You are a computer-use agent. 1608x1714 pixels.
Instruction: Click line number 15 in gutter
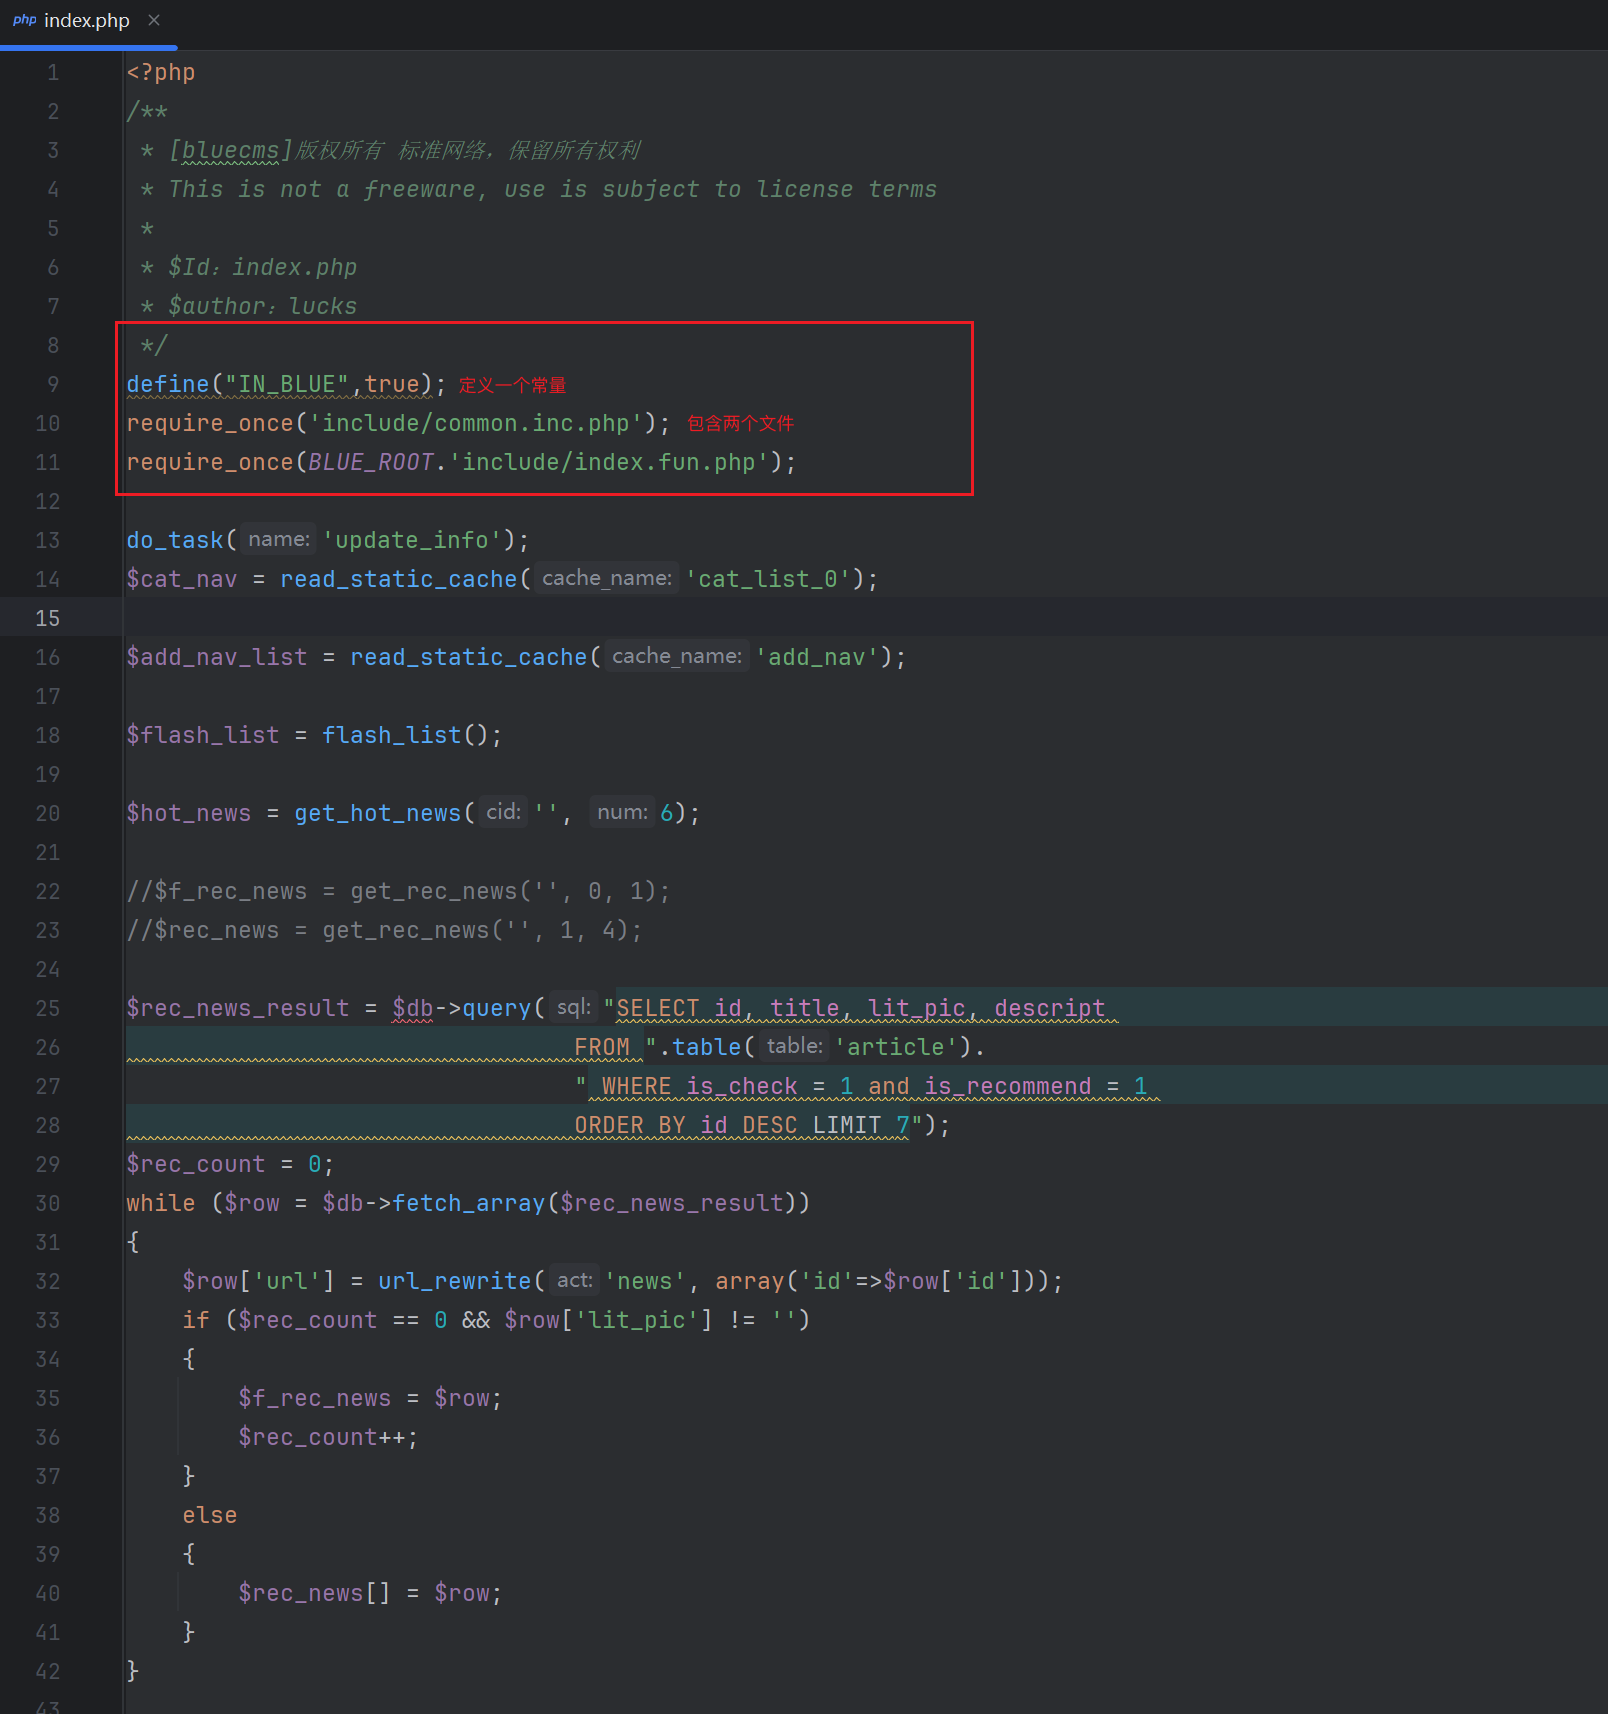pyautogui.click(x=48, y=618)
